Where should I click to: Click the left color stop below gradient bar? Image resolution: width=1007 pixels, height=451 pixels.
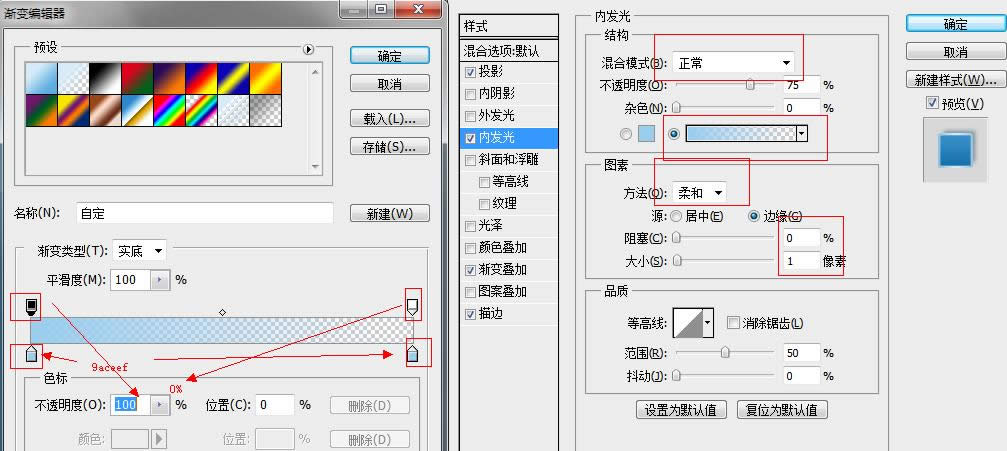(x=30, y=353)
